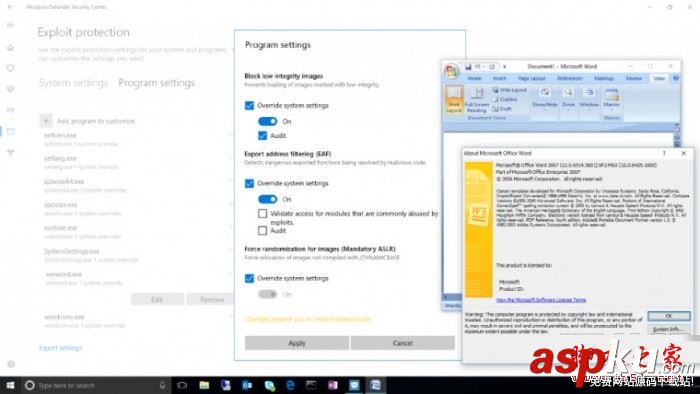Open the Mailings tab in Word
Screen dimensions: 700x394
pyautogui.click(x=604, y=78)
